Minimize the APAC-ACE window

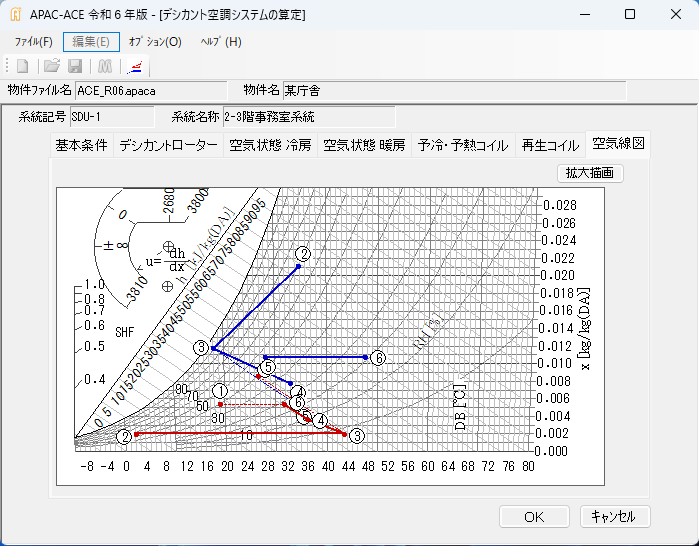(585, 15)
